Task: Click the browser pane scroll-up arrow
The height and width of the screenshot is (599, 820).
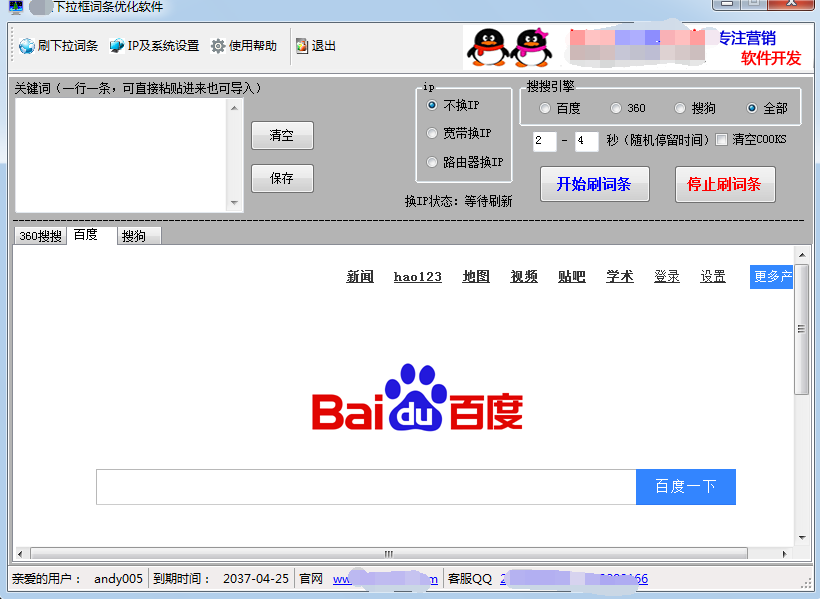Action: pos(802,255)
